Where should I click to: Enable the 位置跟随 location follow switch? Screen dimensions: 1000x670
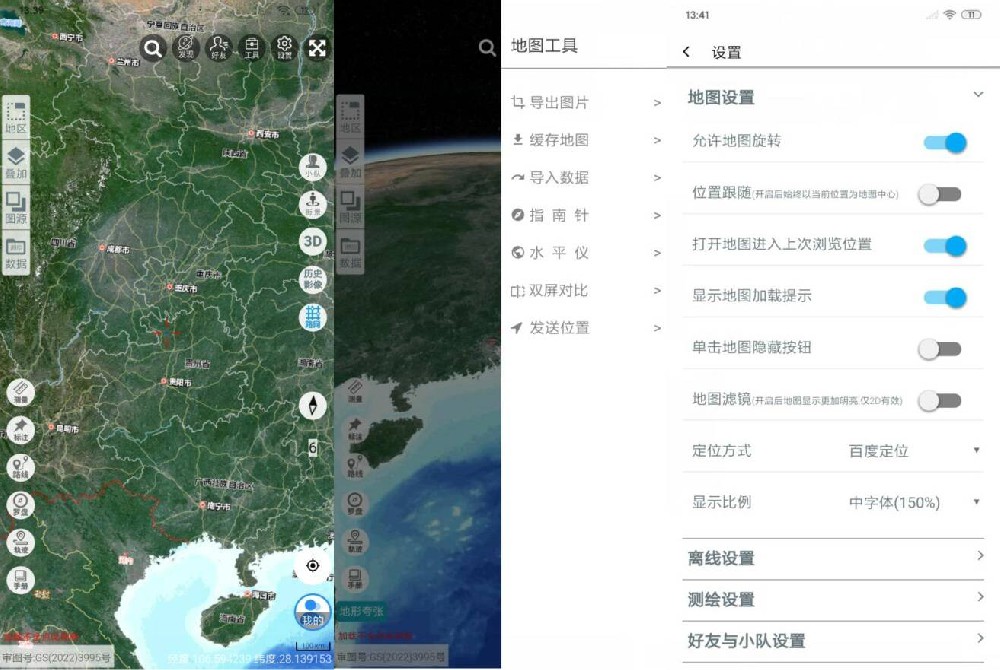939,194
